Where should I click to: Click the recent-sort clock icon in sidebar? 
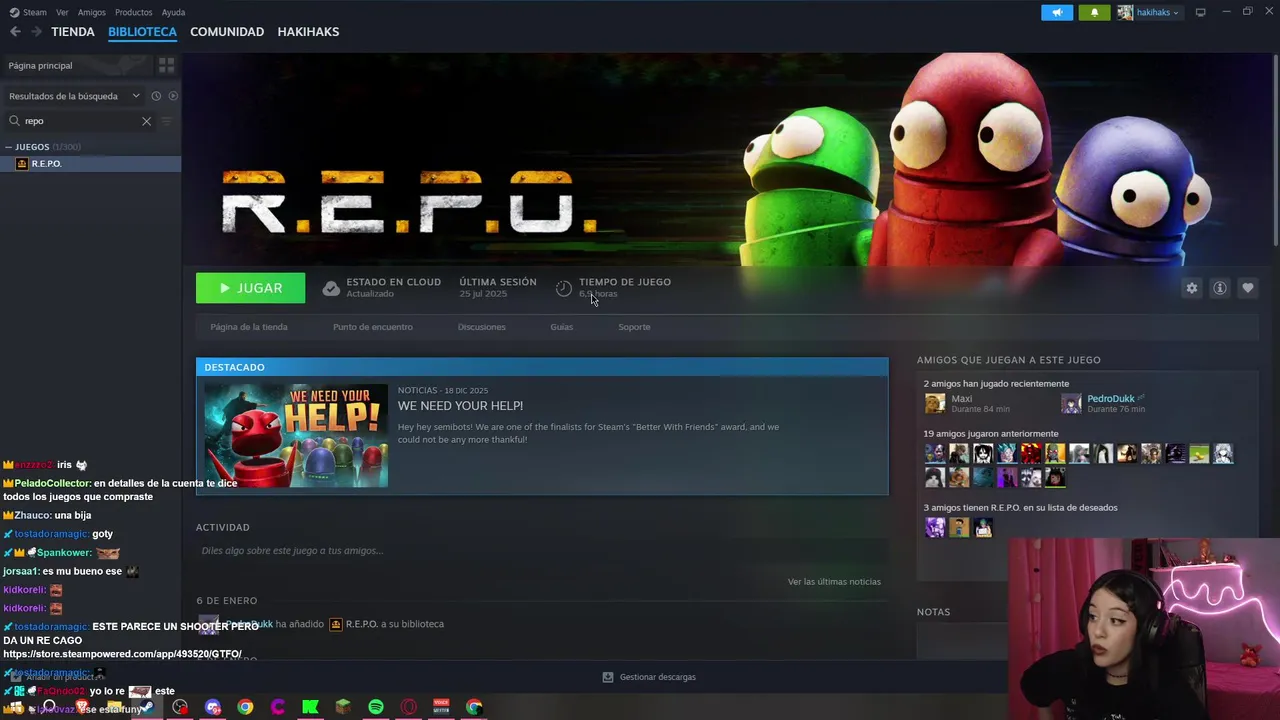click(156, 96)
